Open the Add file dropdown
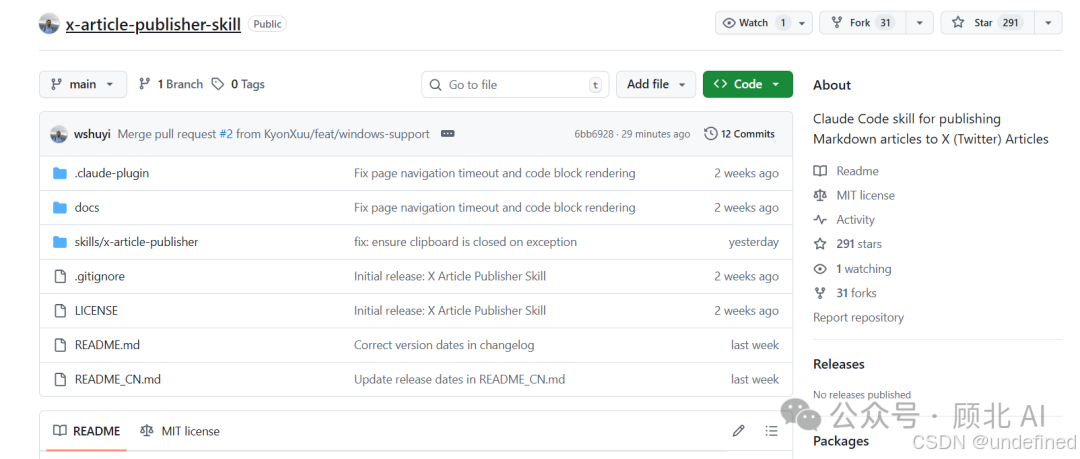This screenshot has width=1080, height=459. click(656, 84)
